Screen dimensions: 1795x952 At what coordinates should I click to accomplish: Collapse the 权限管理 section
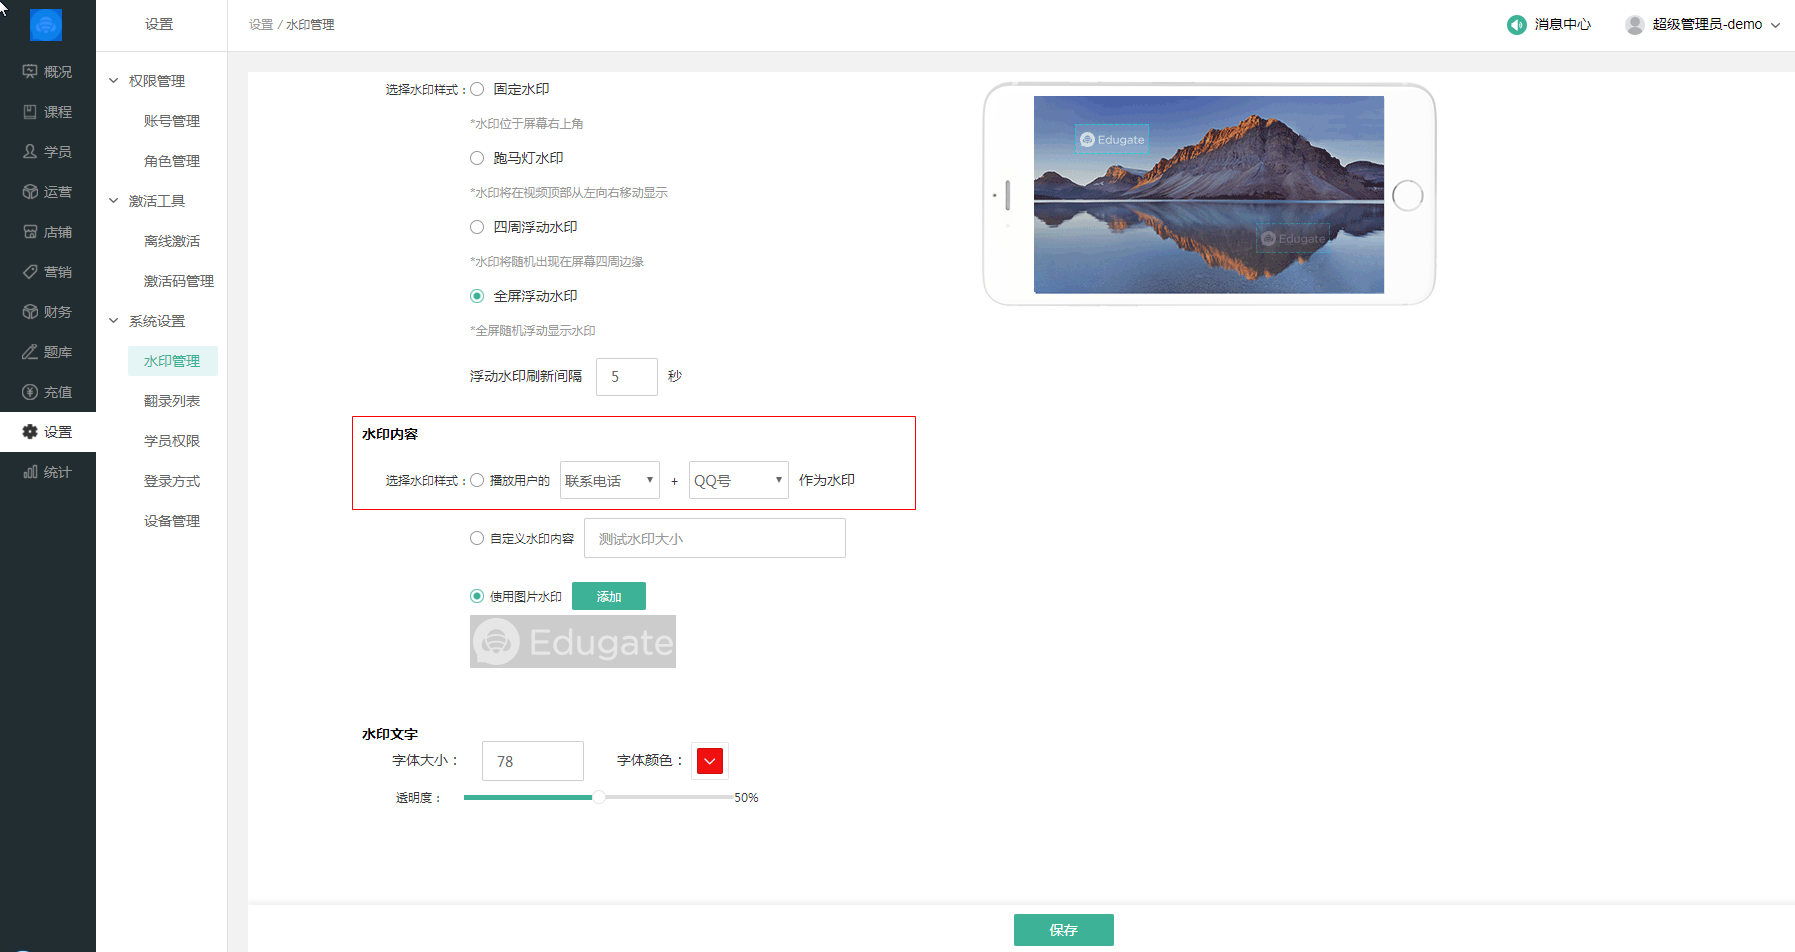[114, 81]
